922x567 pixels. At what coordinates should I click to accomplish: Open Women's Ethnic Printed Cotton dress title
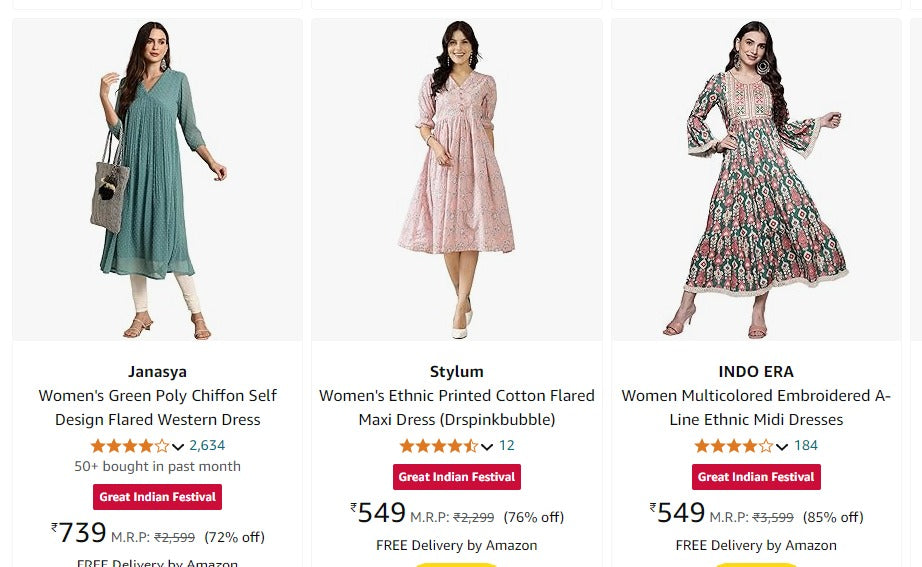[x=457, y=407]
